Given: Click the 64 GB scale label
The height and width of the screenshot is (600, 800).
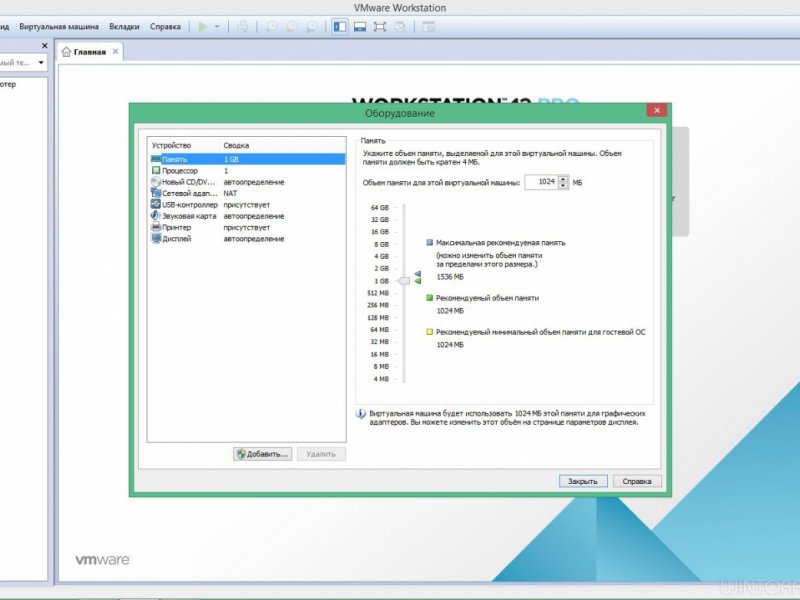Looking at the screenshot, I should (x=380, y=208).
